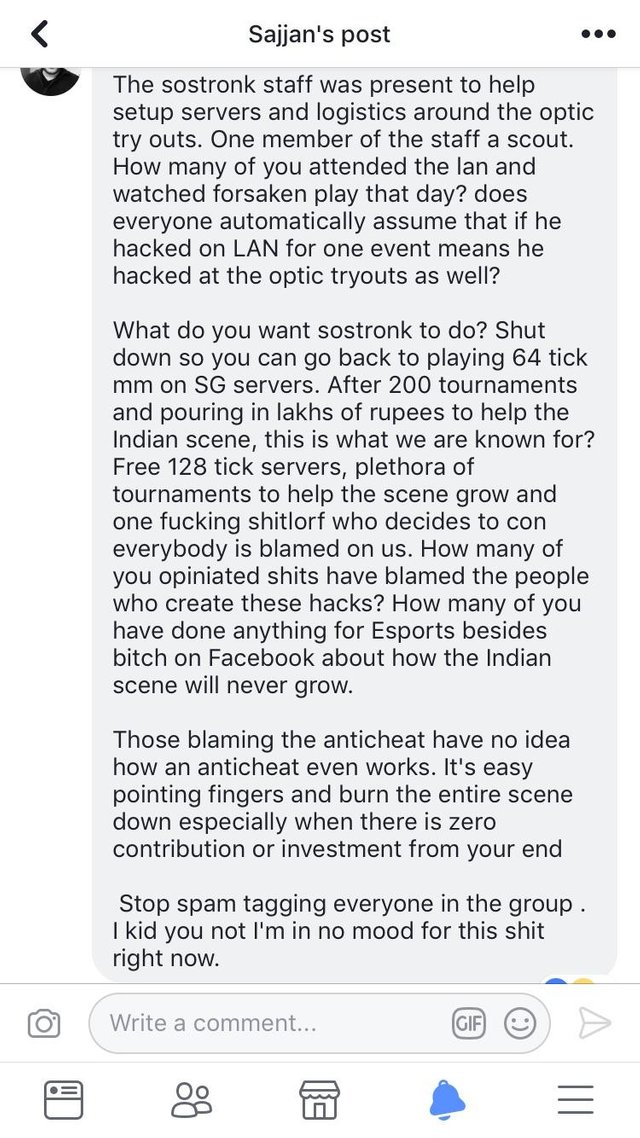Open the commenter's profile picture

click(x=50, y=80)
